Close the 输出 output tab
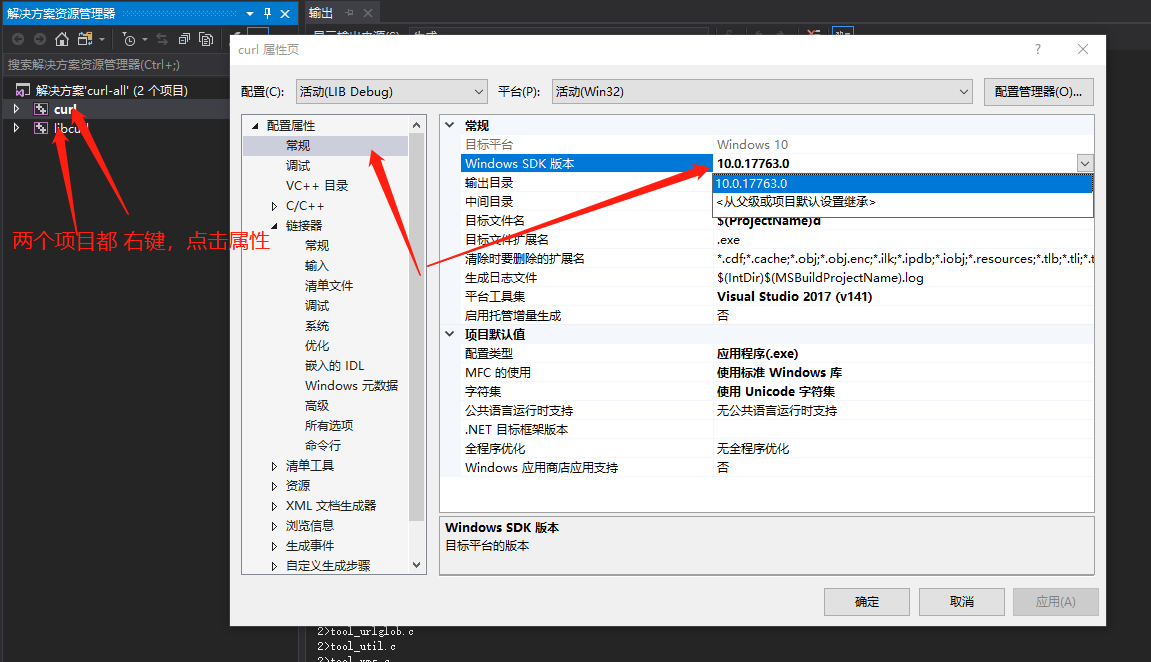Image resolution: width=1151 pixels, height=662 pixels. click(x=368, y=12)
